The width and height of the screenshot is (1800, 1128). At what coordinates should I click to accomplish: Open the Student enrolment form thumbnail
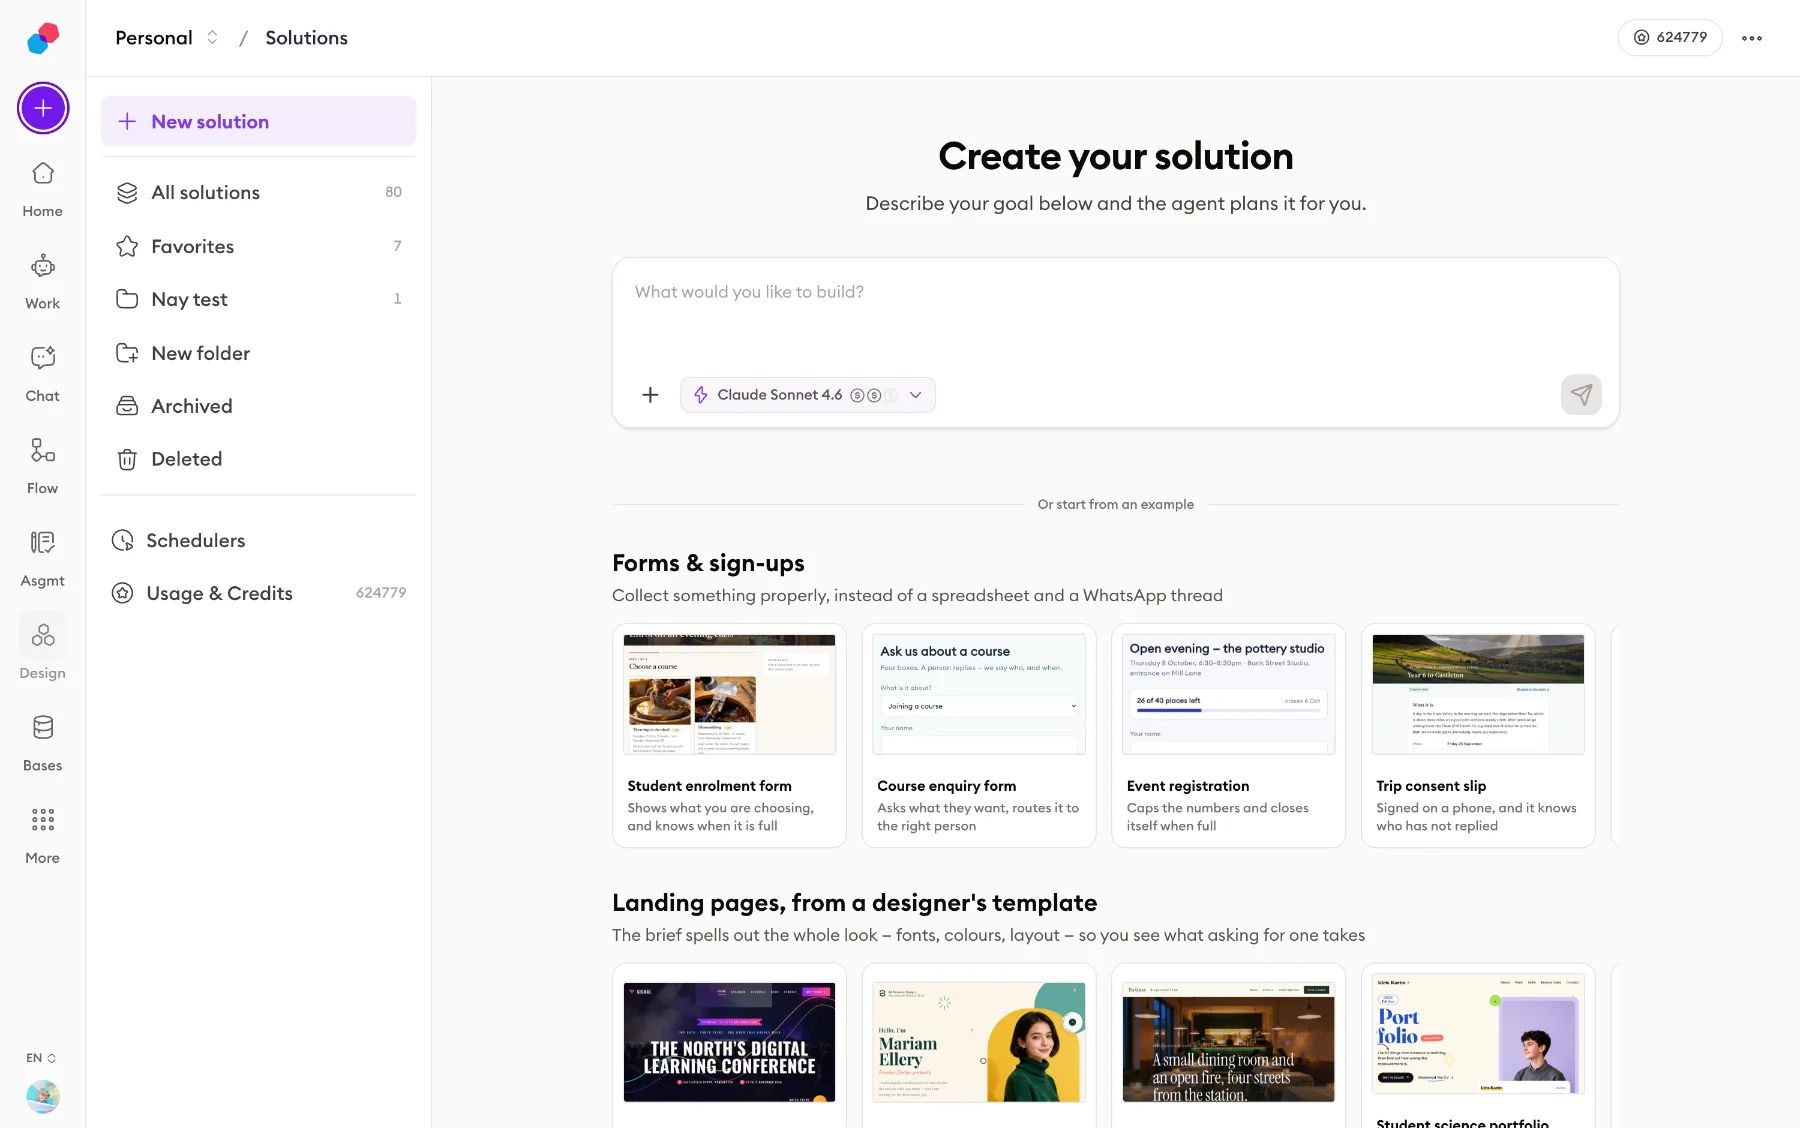click(x=729, y=694)
